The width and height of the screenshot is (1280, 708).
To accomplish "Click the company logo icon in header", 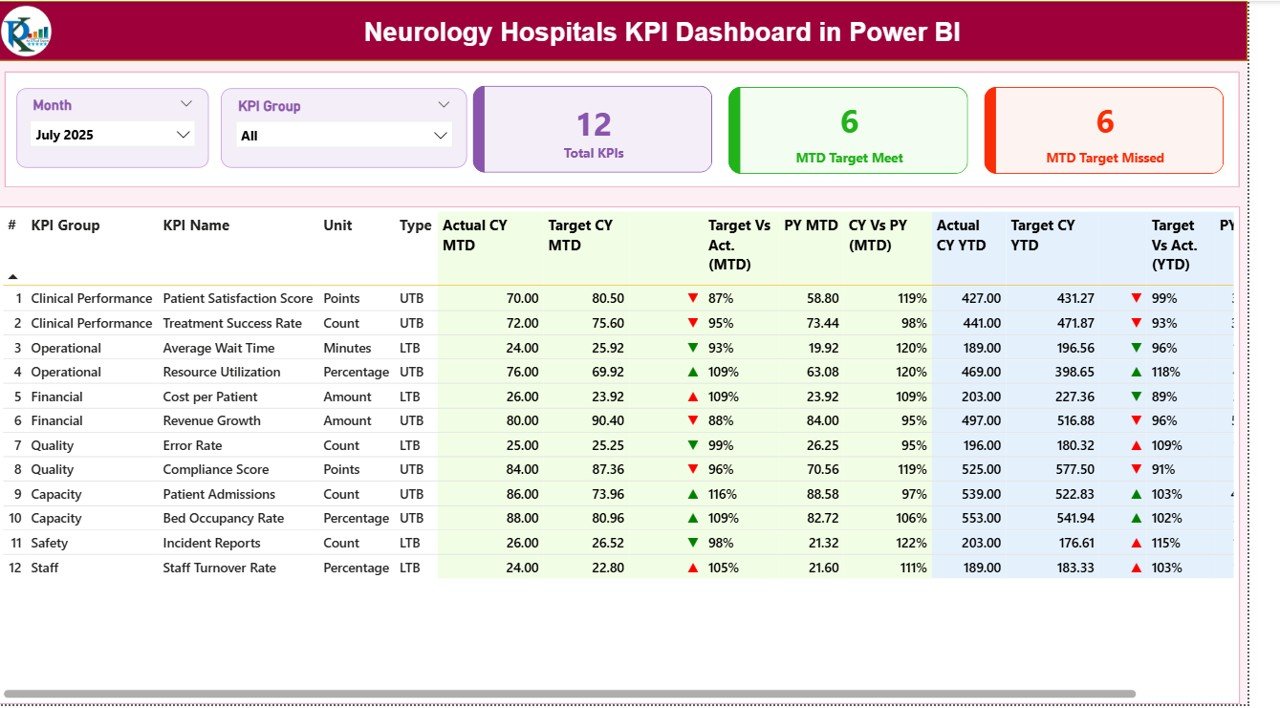I will [x=27, y=31].
